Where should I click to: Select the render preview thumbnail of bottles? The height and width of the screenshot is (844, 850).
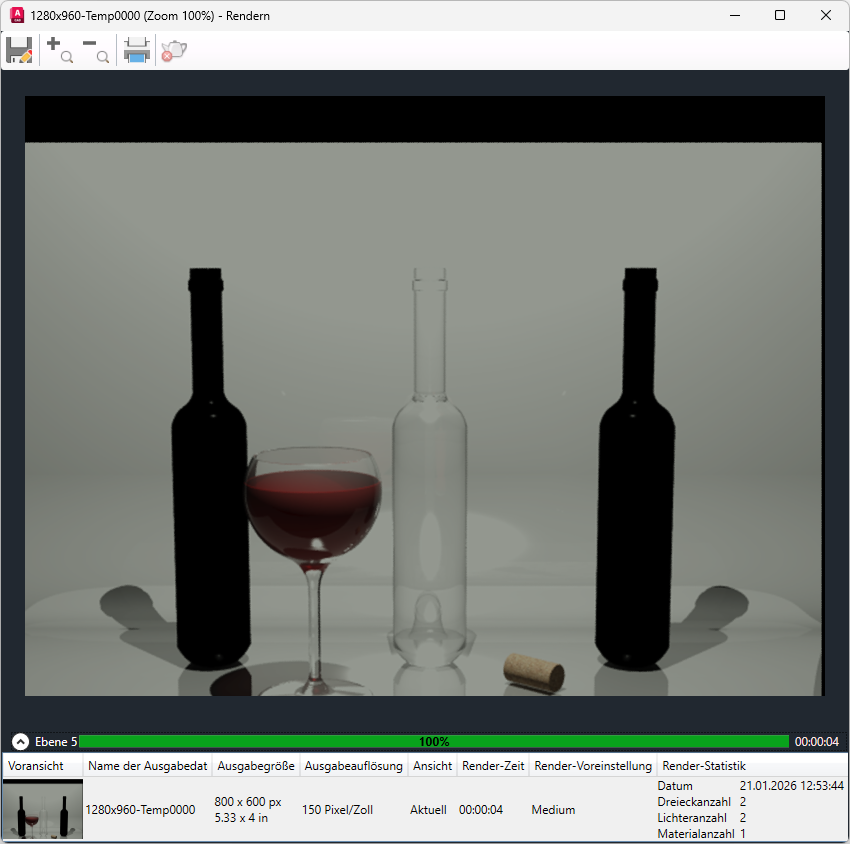coord(43,809)
